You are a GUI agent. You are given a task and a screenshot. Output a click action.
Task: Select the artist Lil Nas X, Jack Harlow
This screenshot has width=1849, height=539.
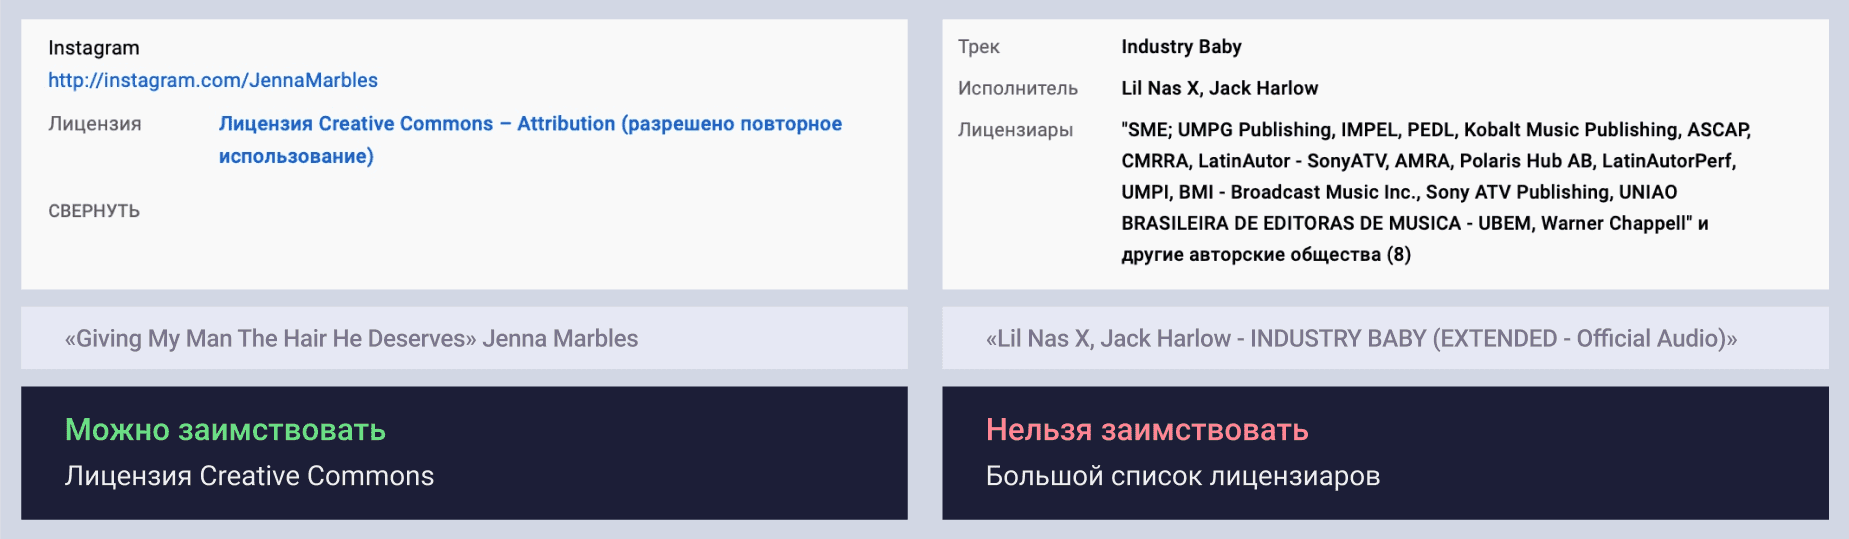click(1219, 88)
